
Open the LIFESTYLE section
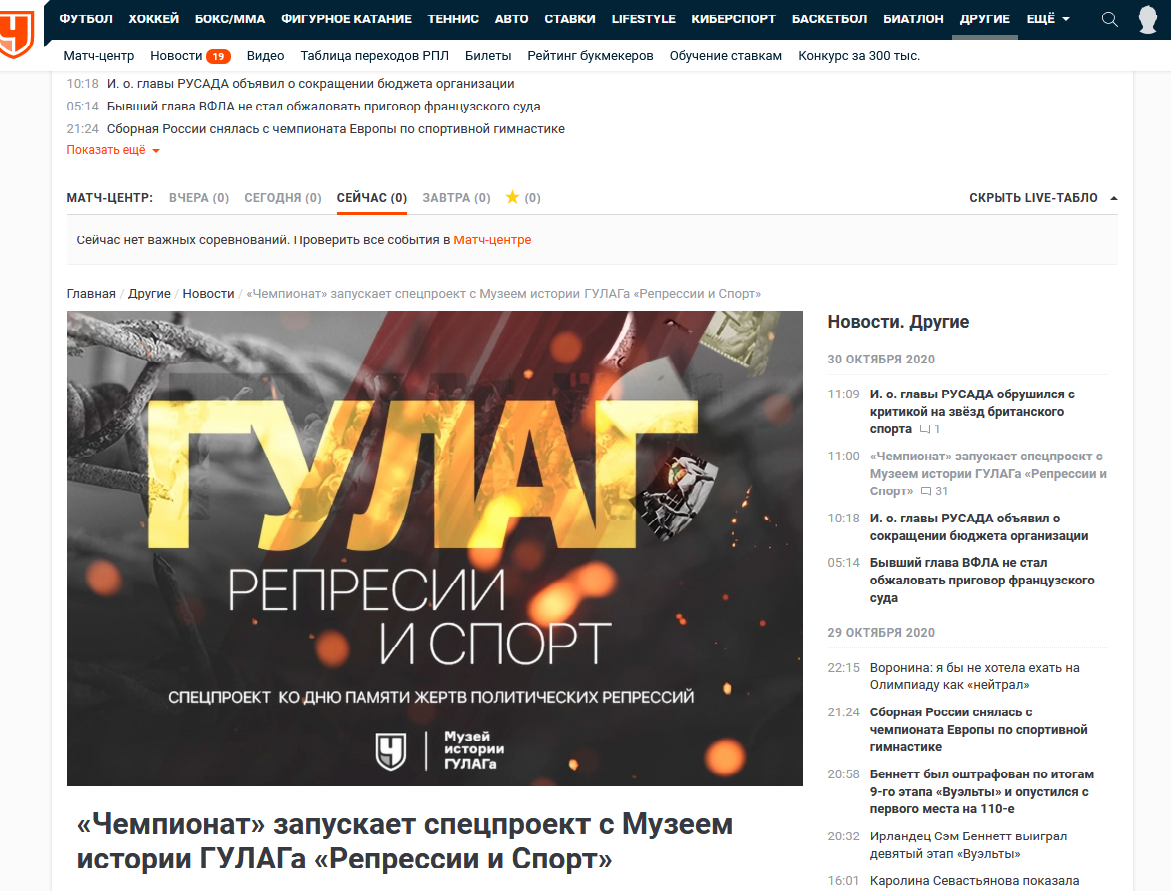(644, 19)
